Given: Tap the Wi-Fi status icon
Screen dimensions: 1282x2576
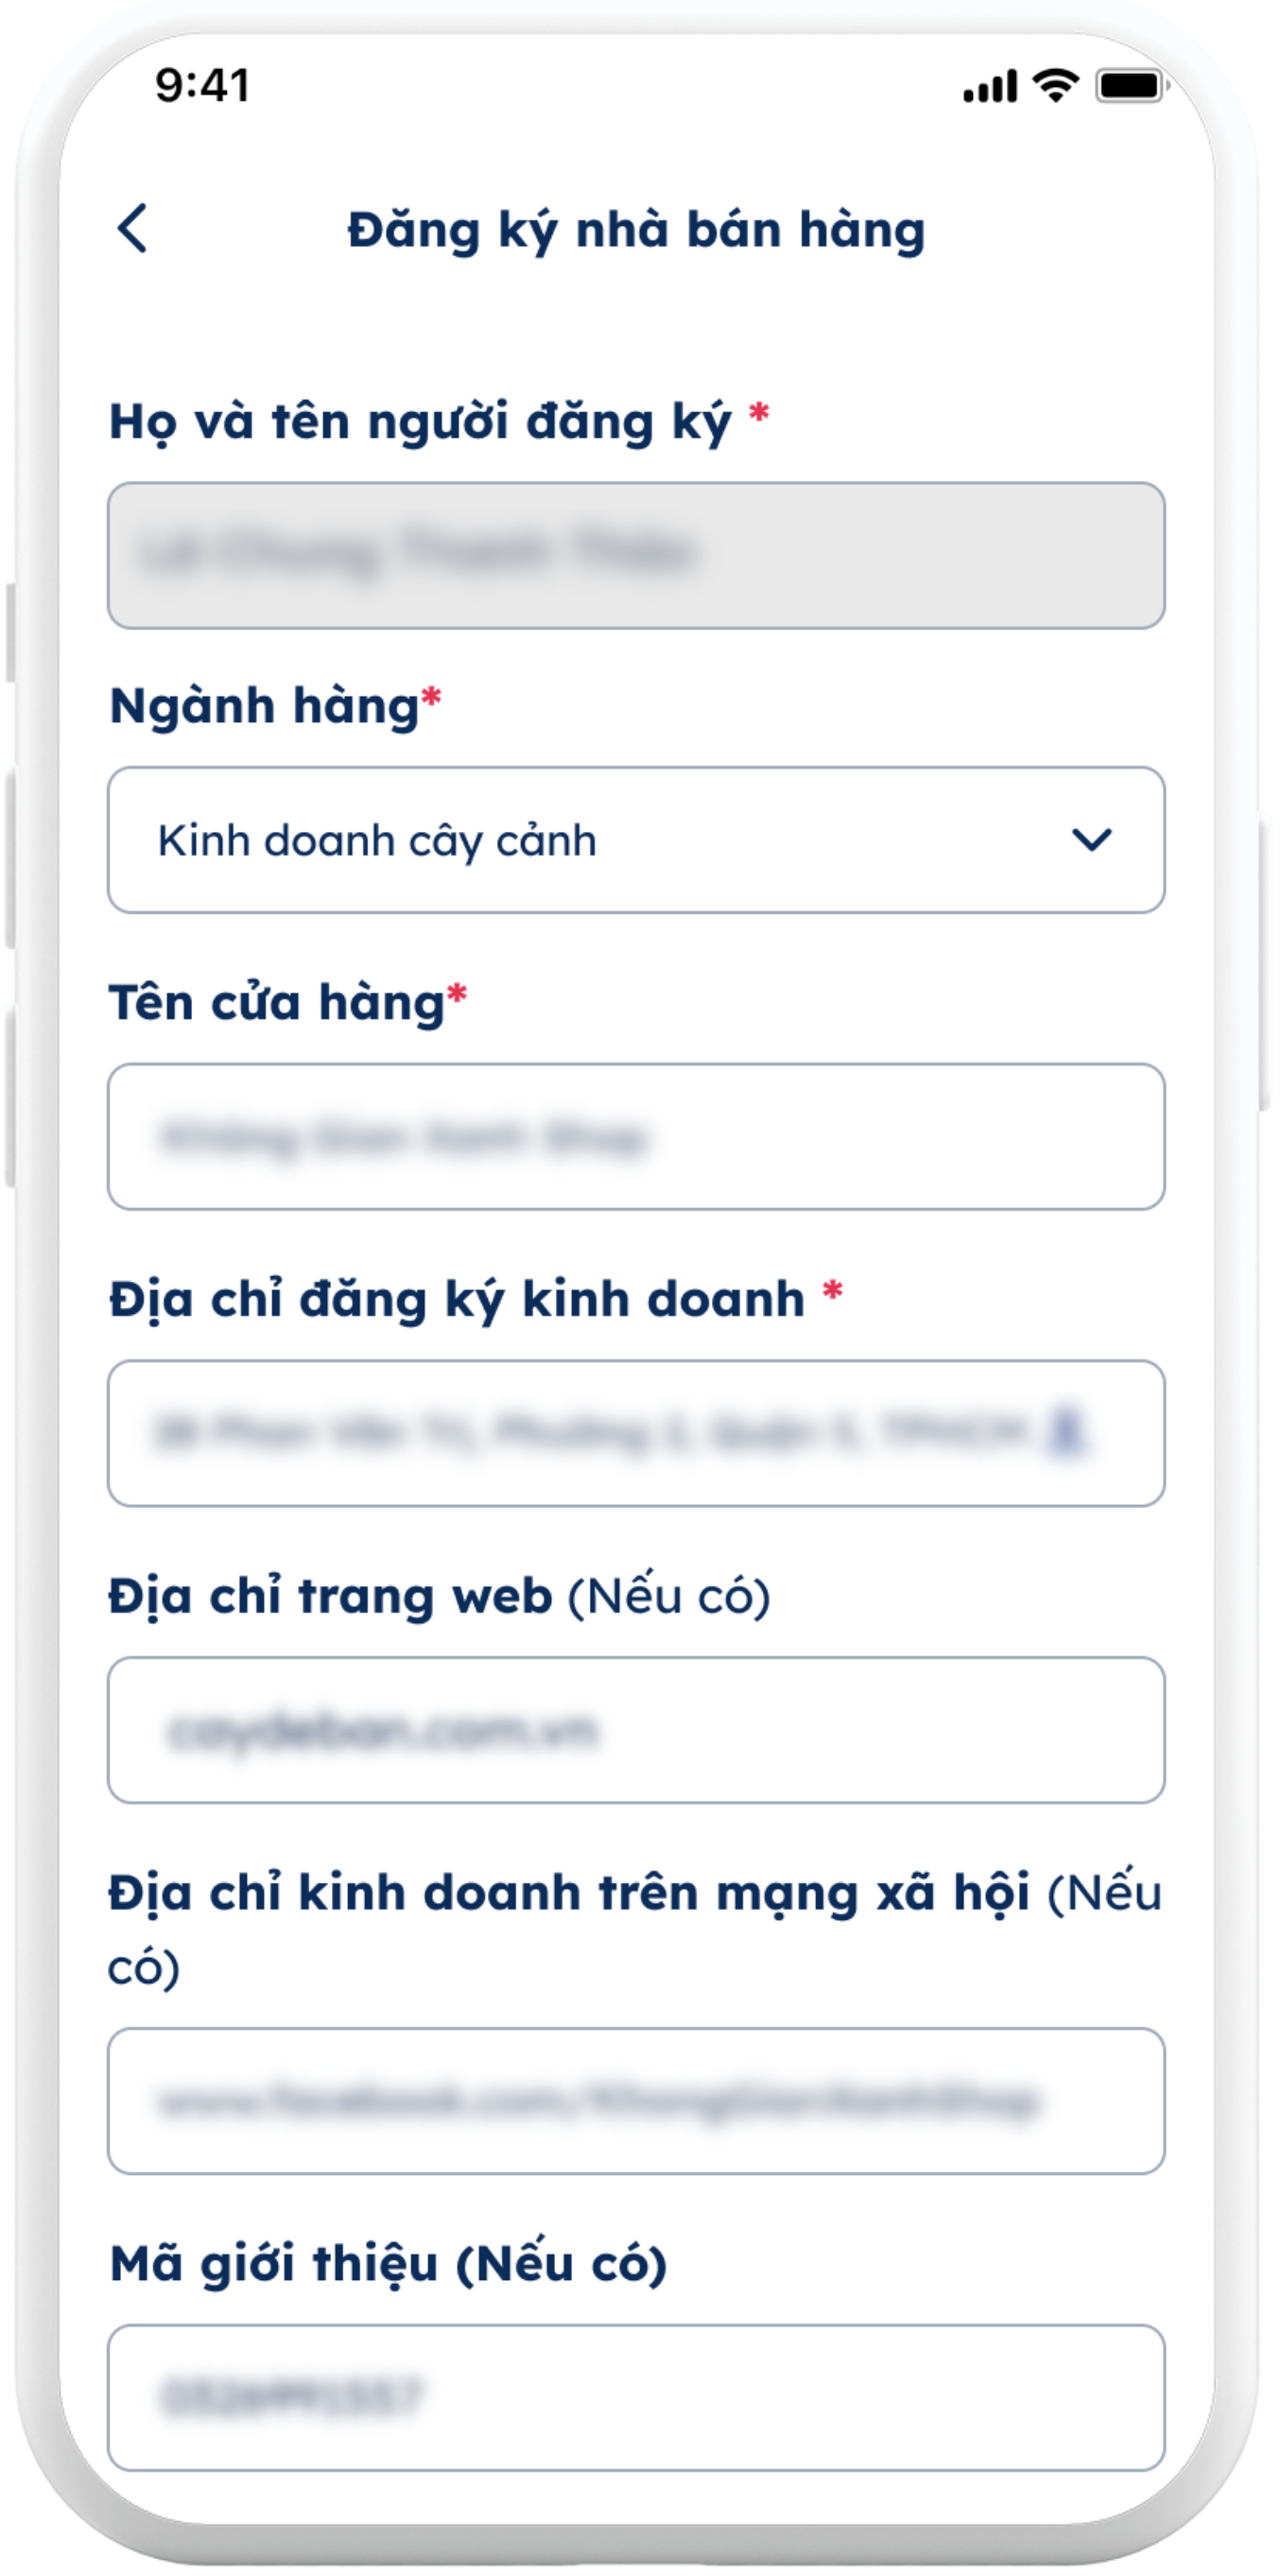Looking at the screenshot, I should pyautogui.click(x=1055, y=85).
